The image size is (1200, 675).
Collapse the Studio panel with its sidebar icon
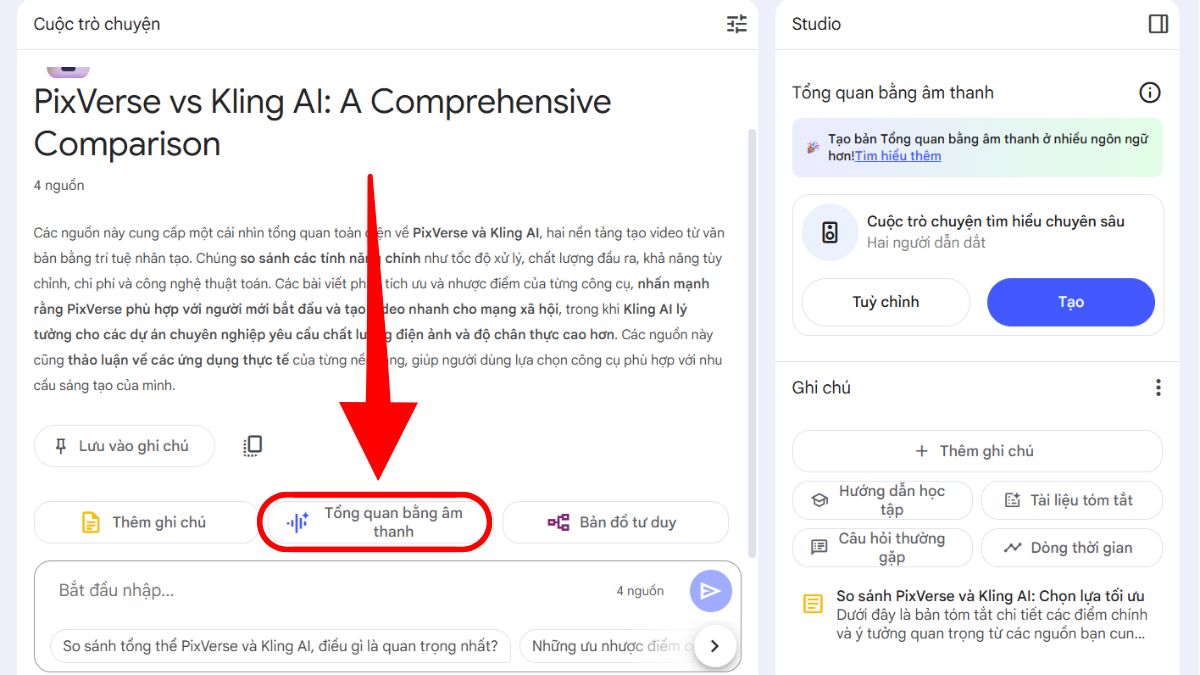(1158, 24)
